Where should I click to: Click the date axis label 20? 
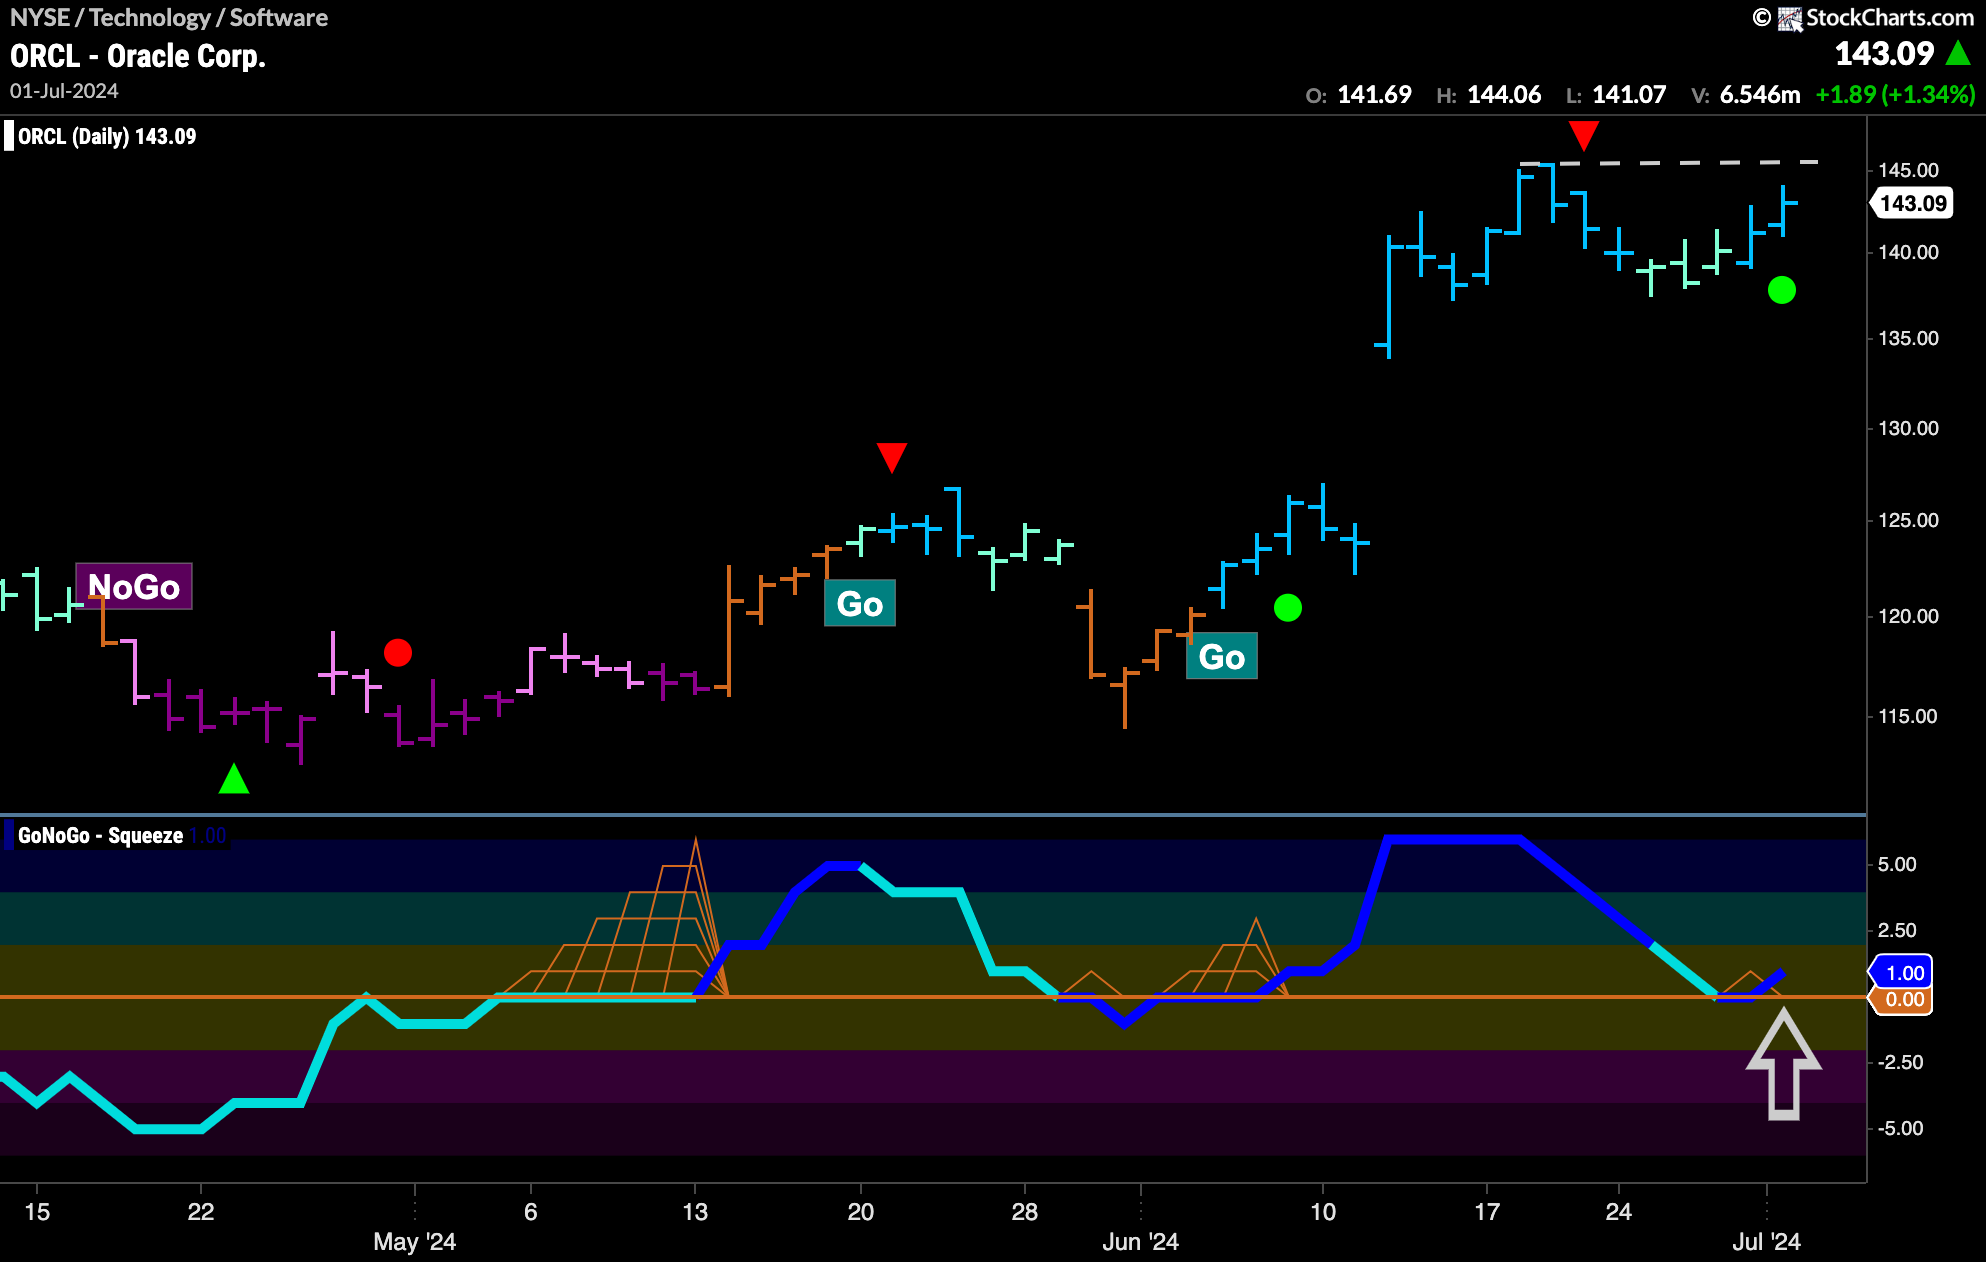click(861, 1212)
